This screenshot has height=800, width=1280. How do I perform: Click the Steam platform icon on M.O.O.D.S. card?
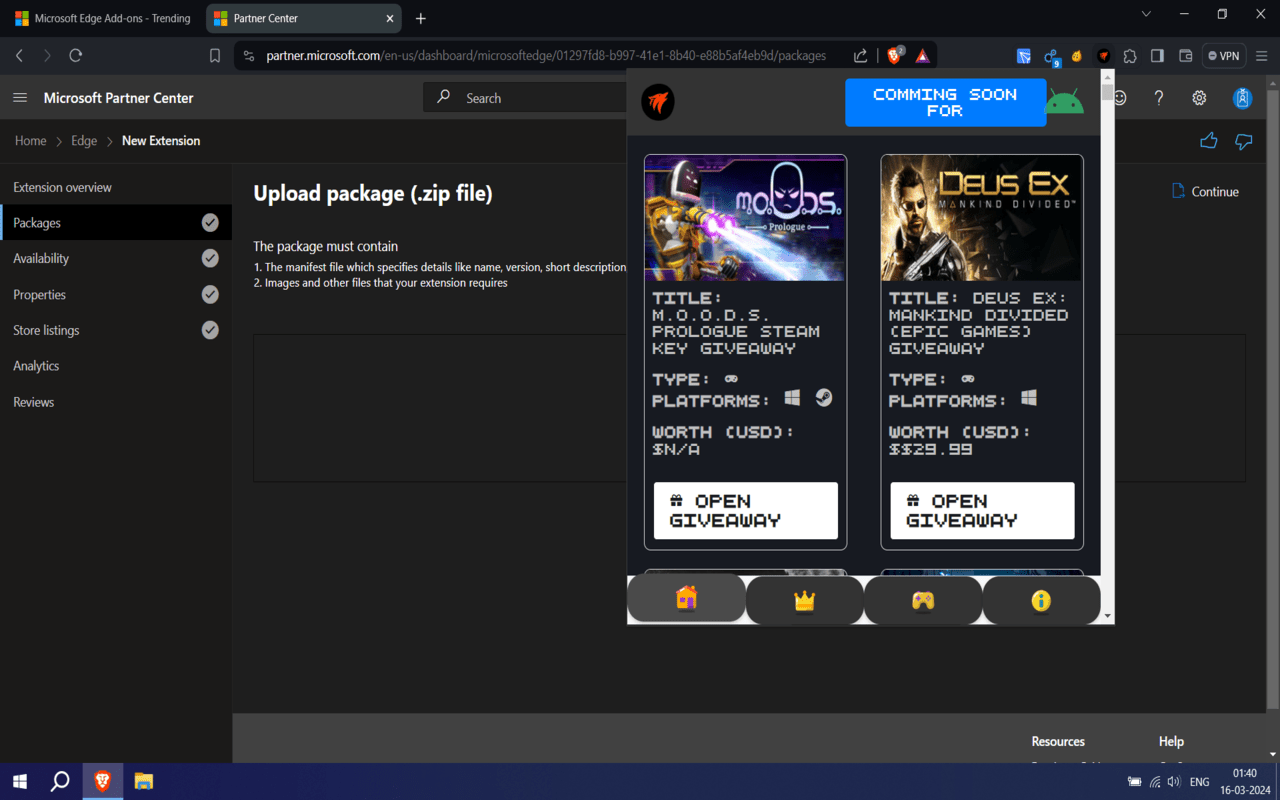point(823,398)
